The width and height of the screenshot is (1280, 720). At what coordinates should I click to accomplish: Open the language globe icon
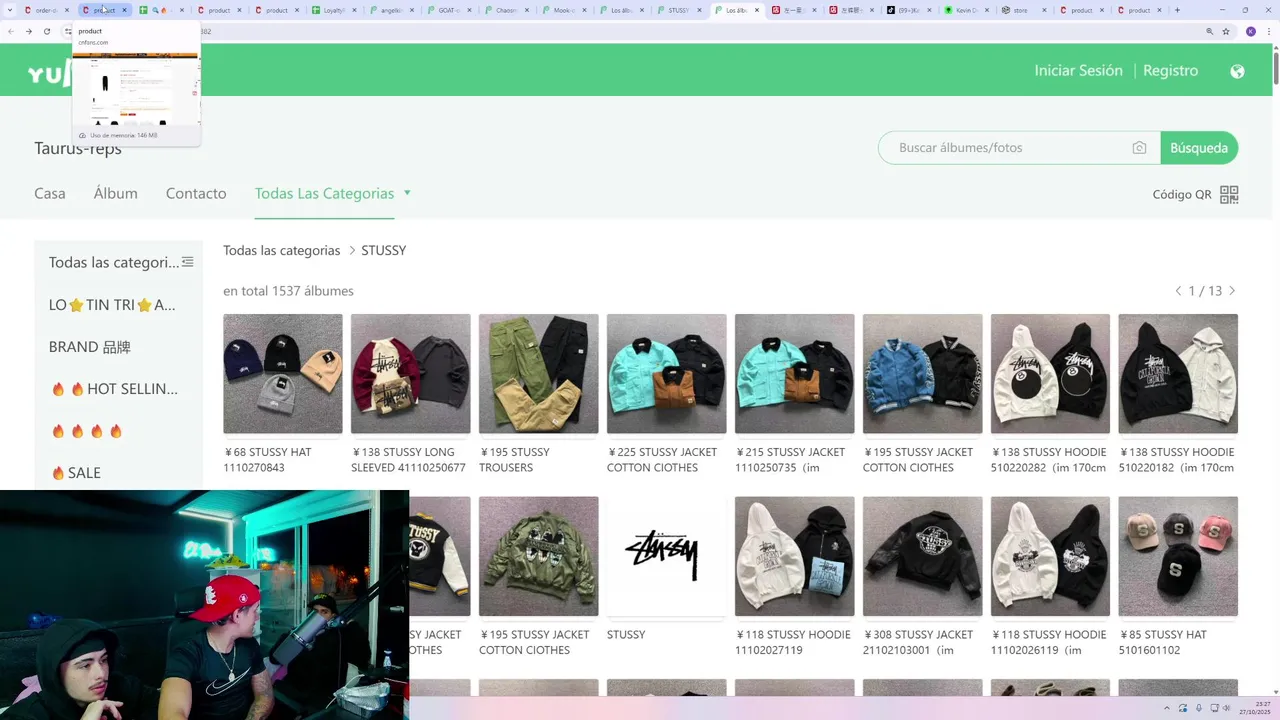pyautogui.click(x=1237, y=71)
